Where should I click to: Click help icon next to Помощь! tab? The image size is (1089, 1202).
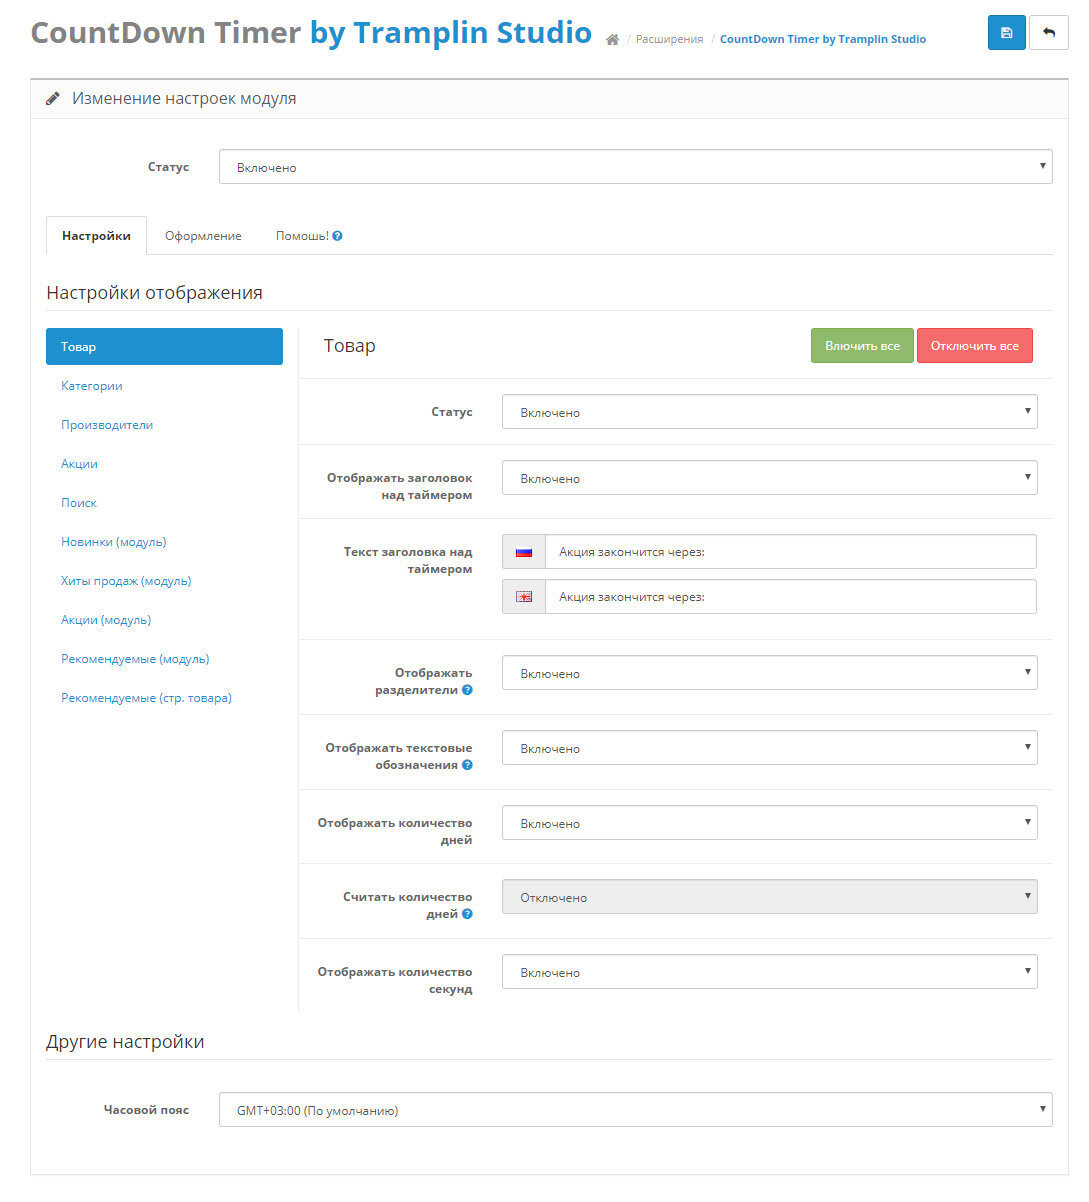pos(338,236)
